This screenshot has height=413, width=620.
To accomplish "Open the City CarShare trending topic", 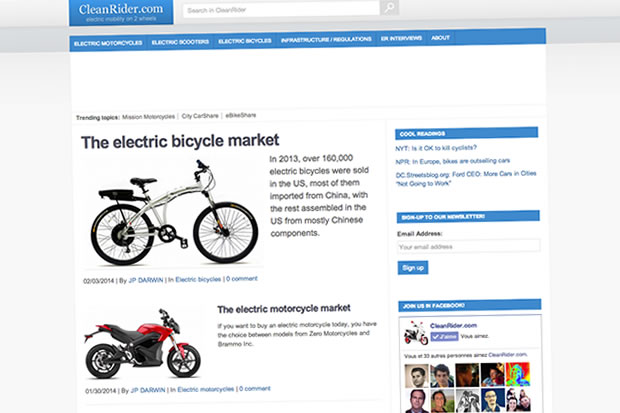I will 200,116.
